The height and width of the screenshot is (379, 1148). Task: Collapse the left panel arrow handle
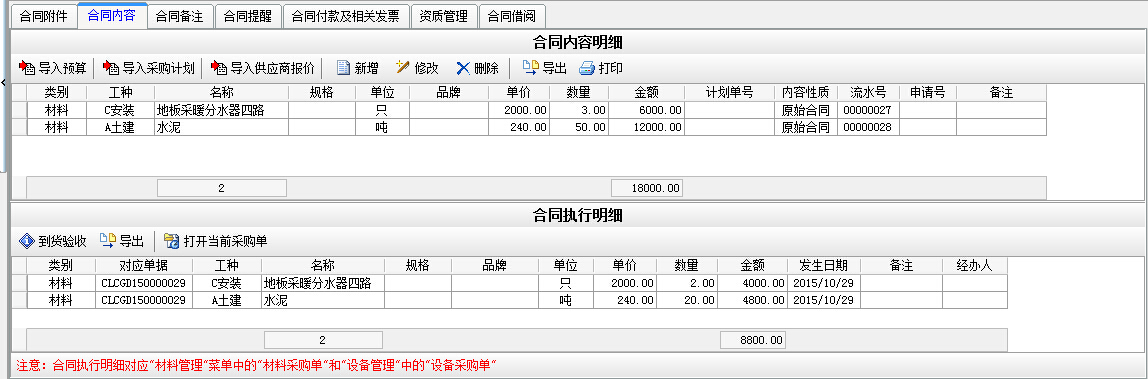tap(3, 82)
